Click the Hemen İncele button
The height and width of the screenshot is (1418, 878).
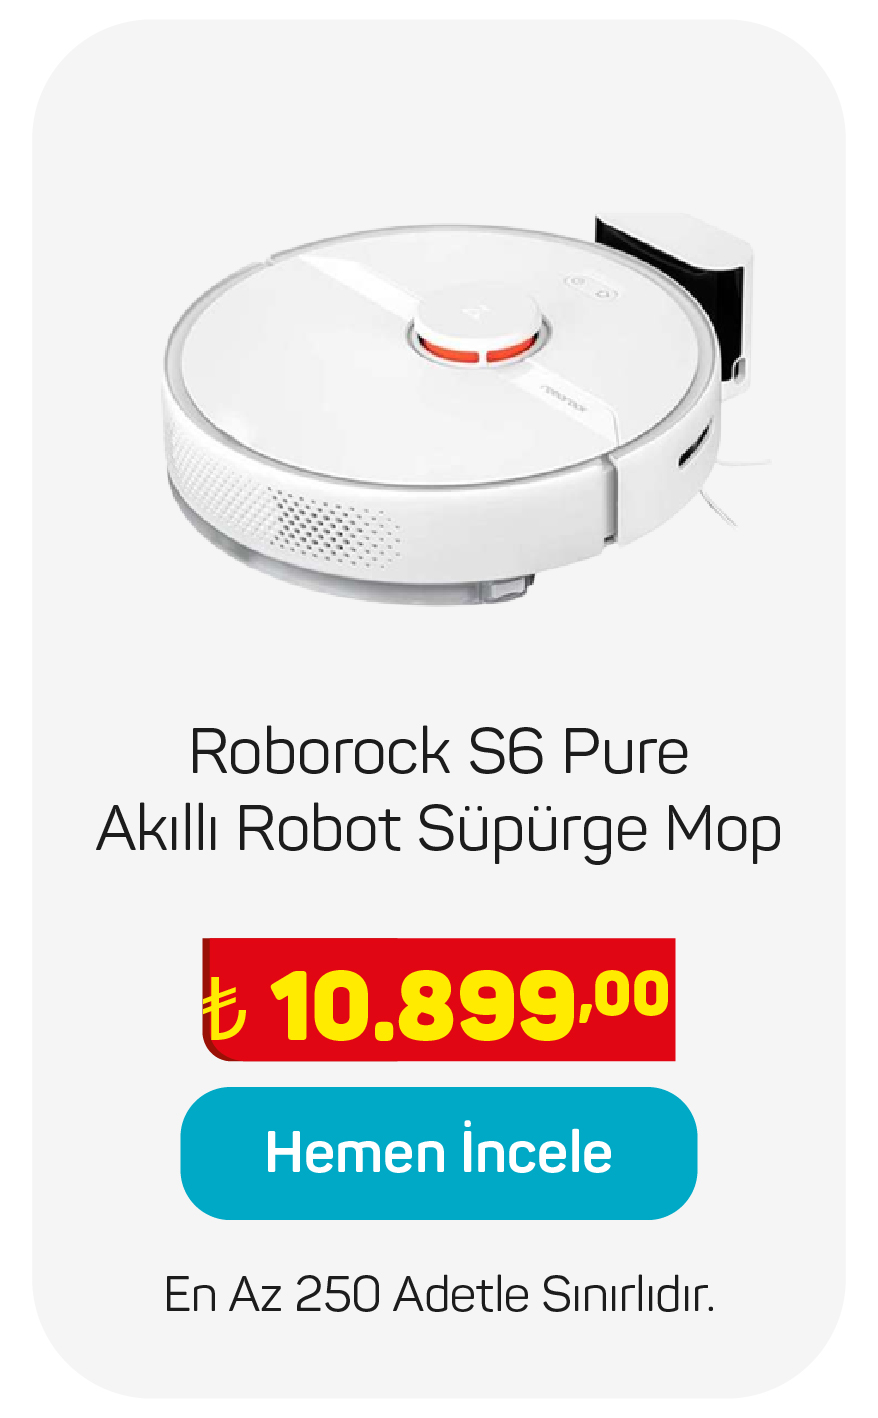click(438, 1153)
